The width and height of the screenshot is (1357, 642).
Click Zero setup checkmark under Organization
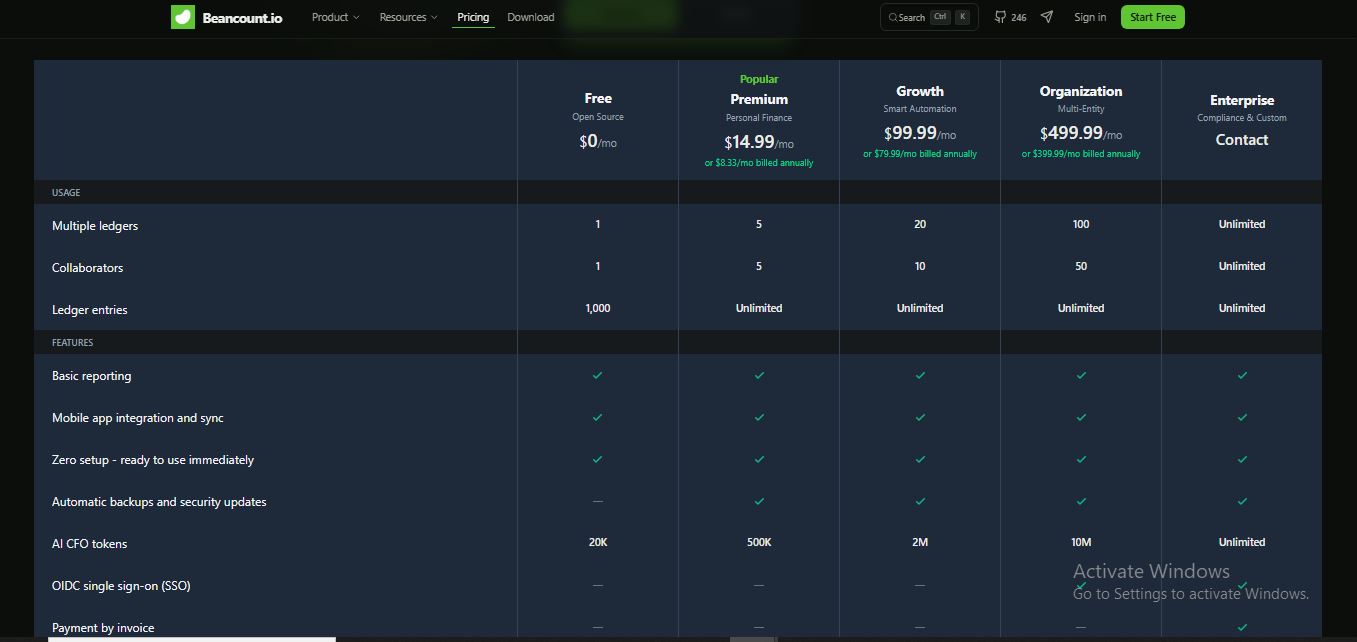(1081, 460)
